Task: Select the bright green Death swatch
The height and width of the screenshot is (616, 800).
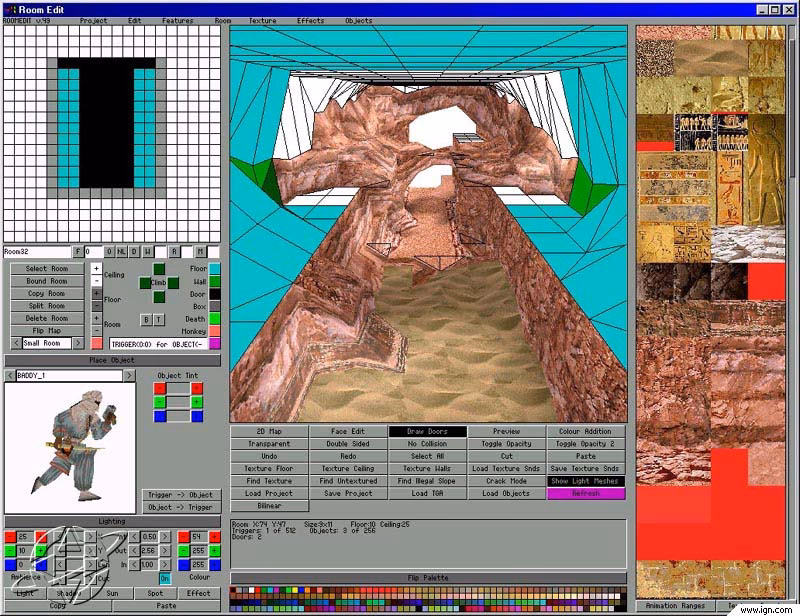Action: coord(215,318)
